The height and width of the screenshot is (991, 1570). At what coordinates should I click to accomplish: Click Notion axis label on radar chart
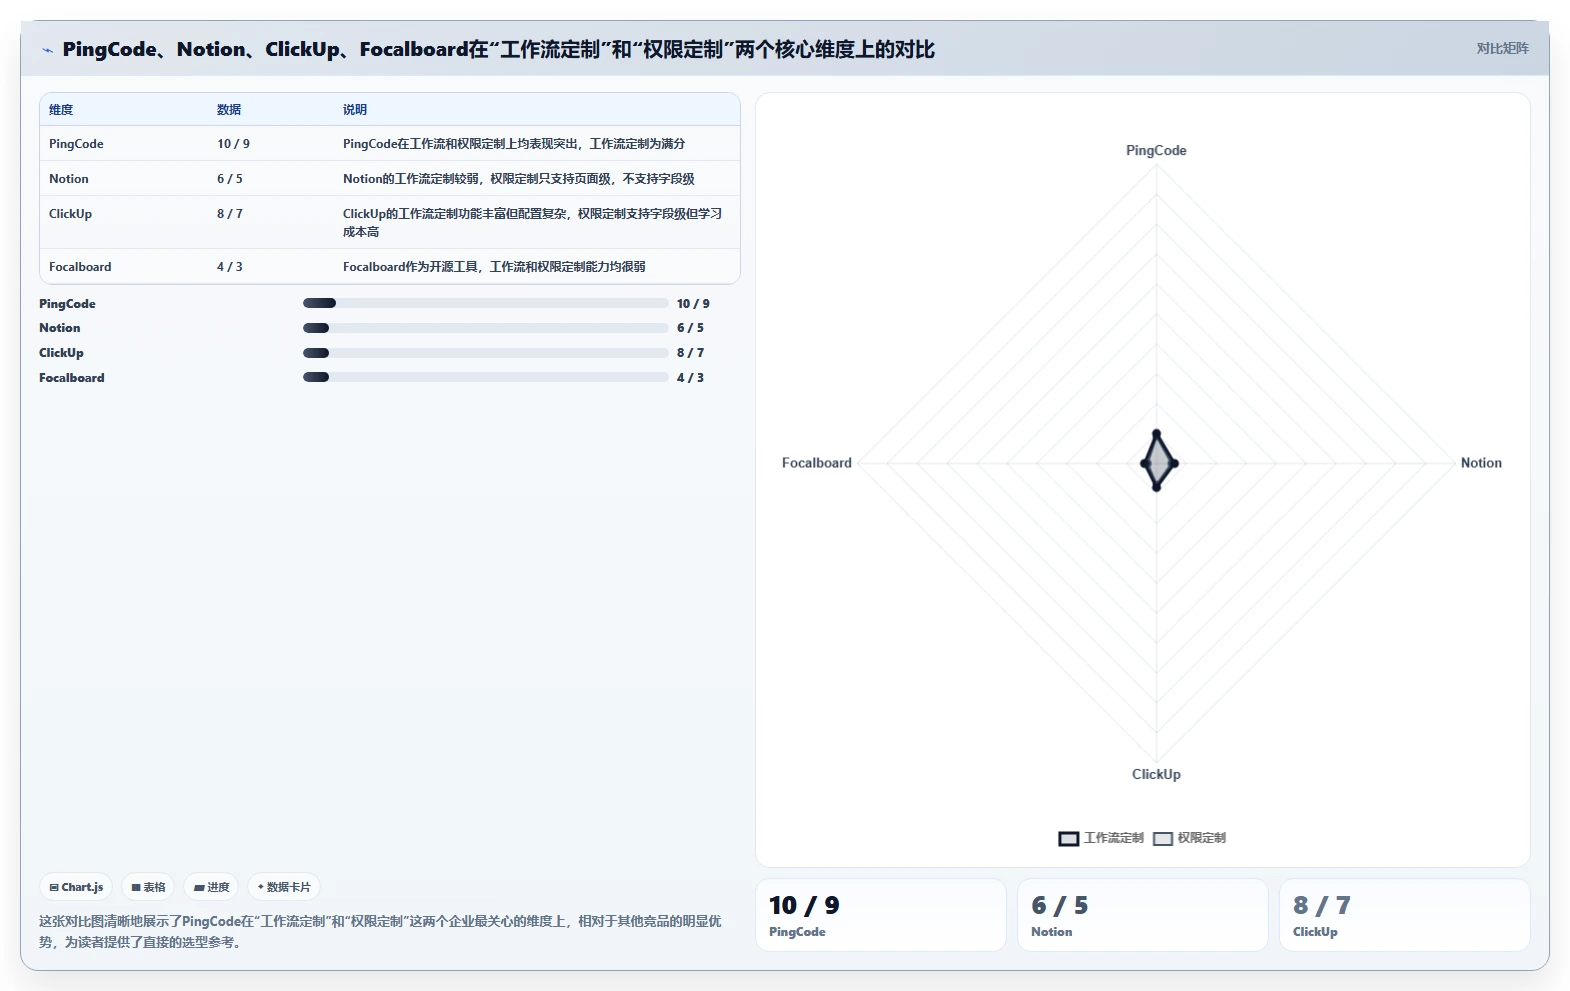coord(1481,463)
